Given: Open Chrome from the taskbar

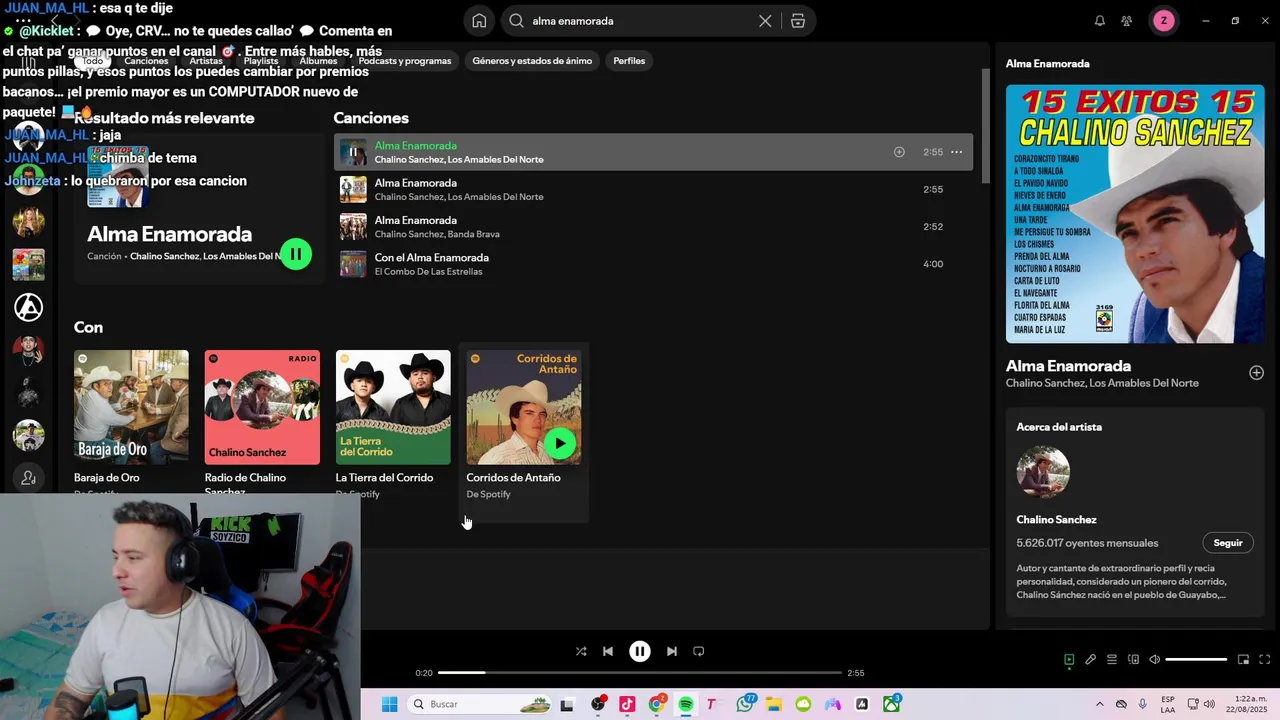Looking at the screenshot, I should (656, 704).
